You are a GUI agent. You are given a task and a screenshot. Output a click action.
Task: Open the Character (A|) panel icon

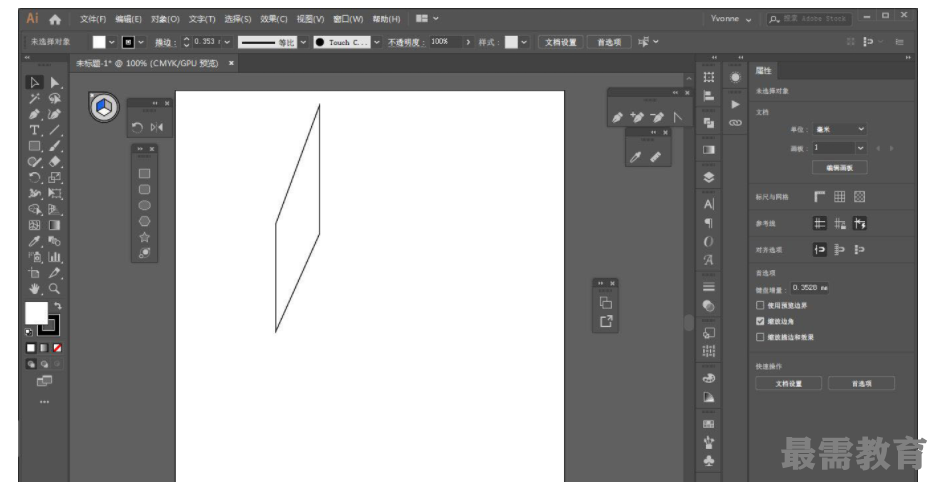709,204
